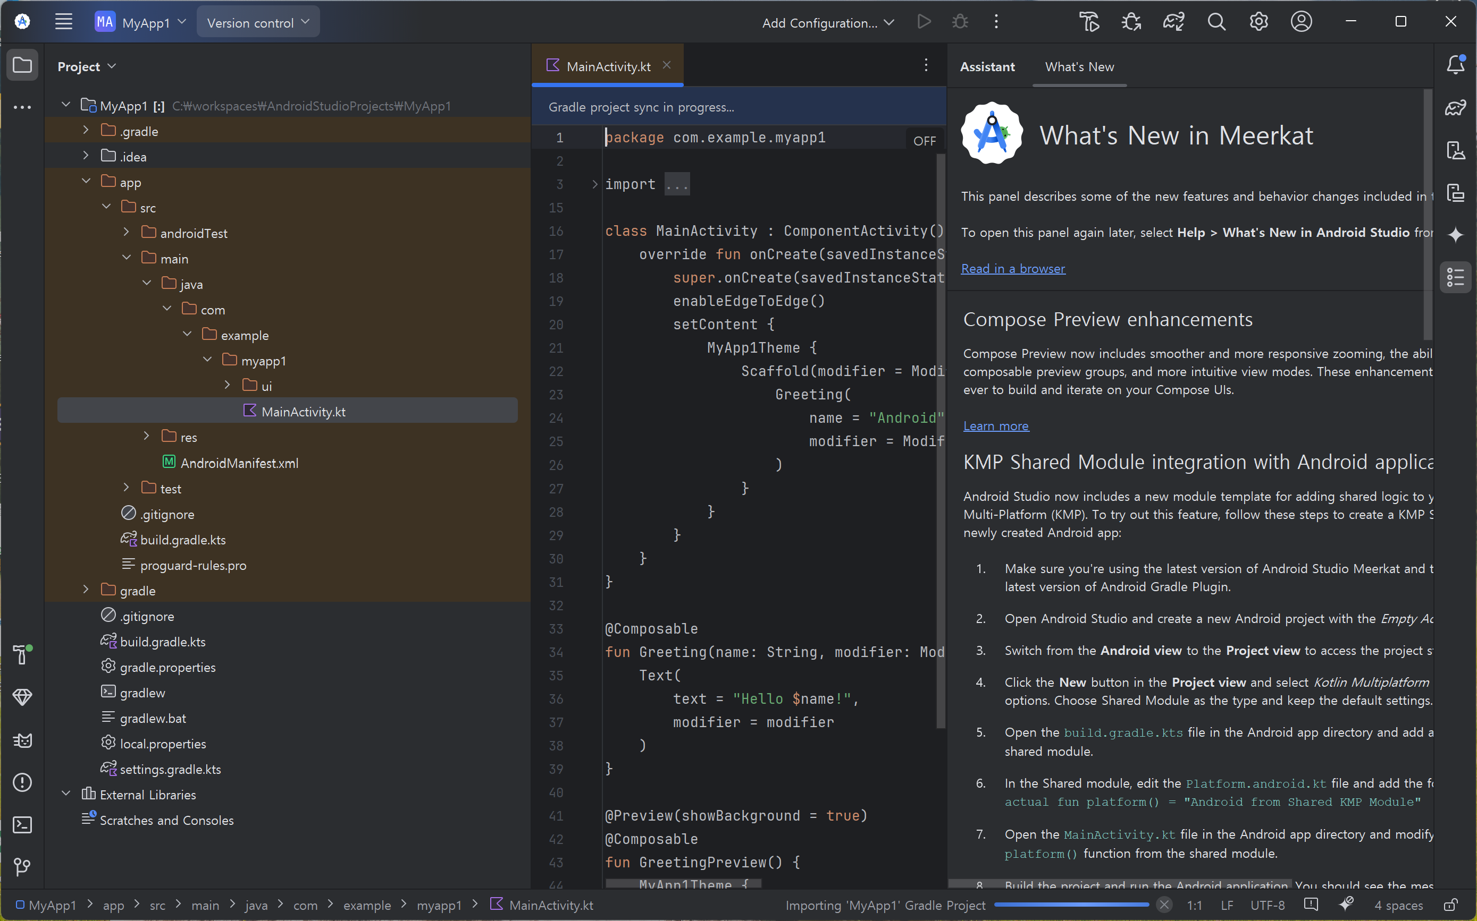Open Search Everywhere magnifier
The height and width of the screenshot is (921, 1477).
tap(1216, 22)
